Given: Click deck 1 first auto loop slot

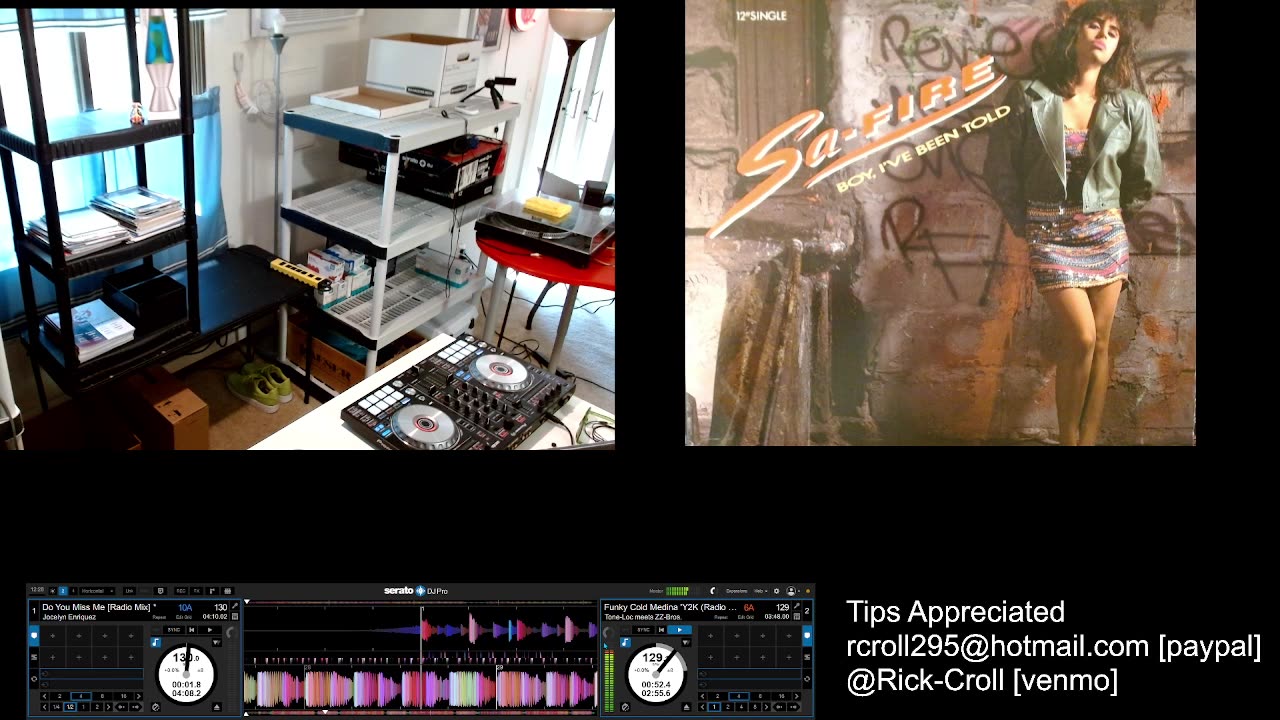Looking at the screenshot, I should (x=91, y=674).
